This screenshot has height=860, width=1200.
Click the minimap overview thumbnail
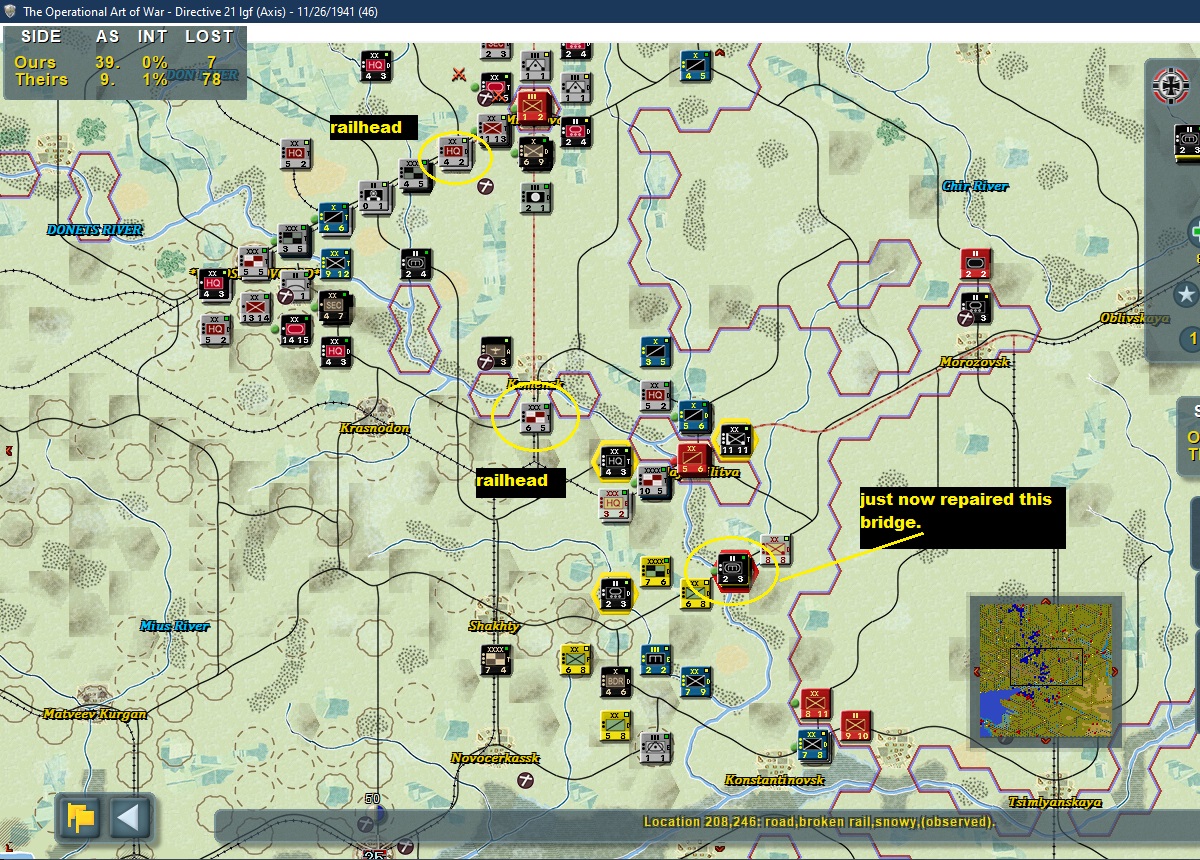[x=1045, y=670]
